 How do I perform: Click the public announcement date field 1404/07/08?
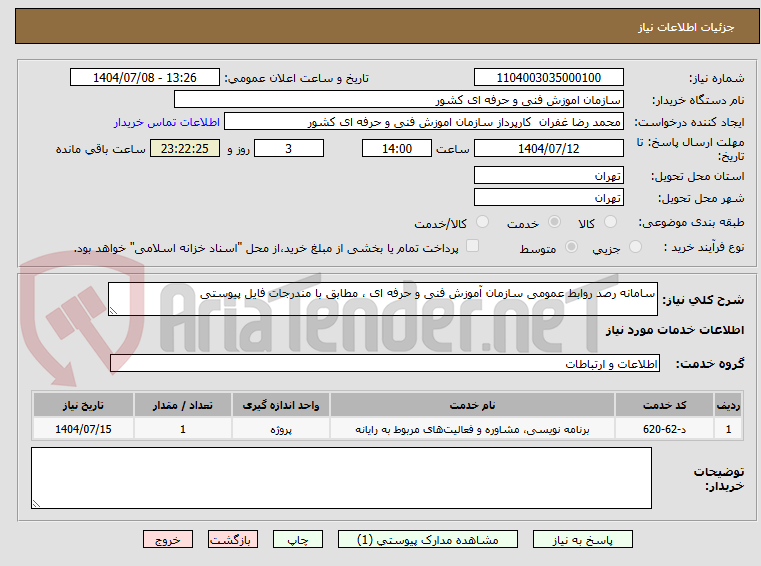pos(145,78)
